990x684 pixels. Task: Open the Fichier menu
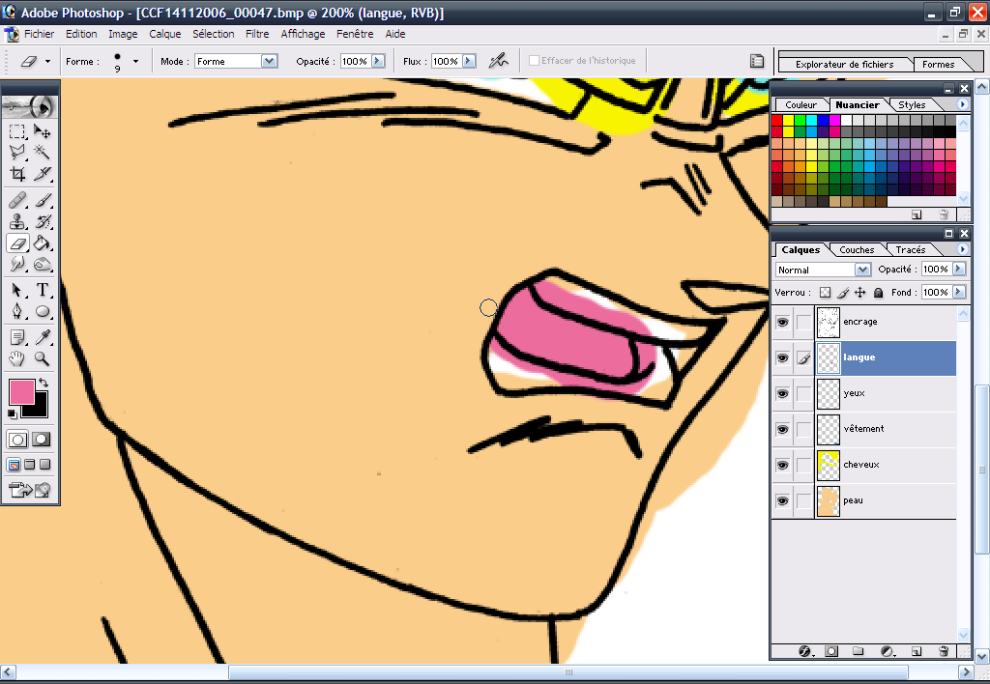39,34
